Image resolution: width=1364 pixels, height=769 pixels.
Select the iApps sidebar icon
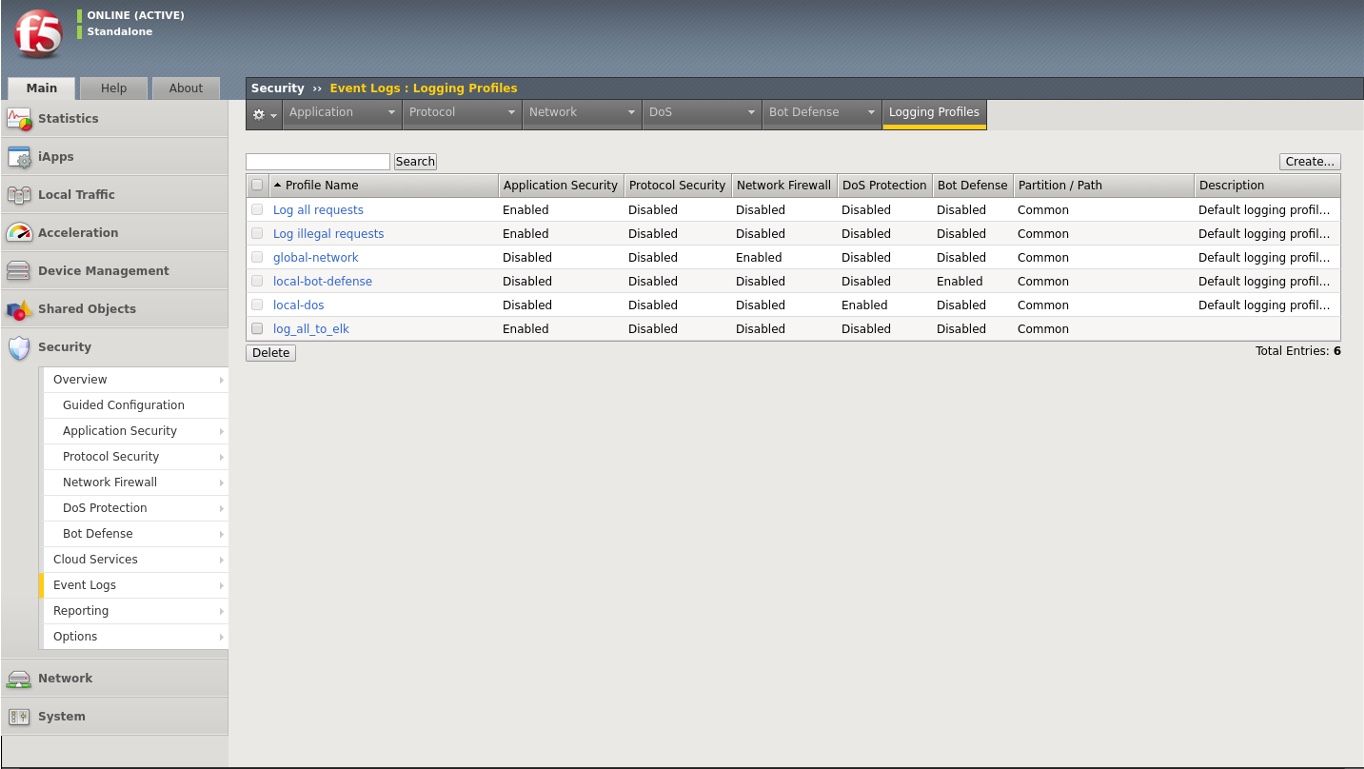coord(19,157)
